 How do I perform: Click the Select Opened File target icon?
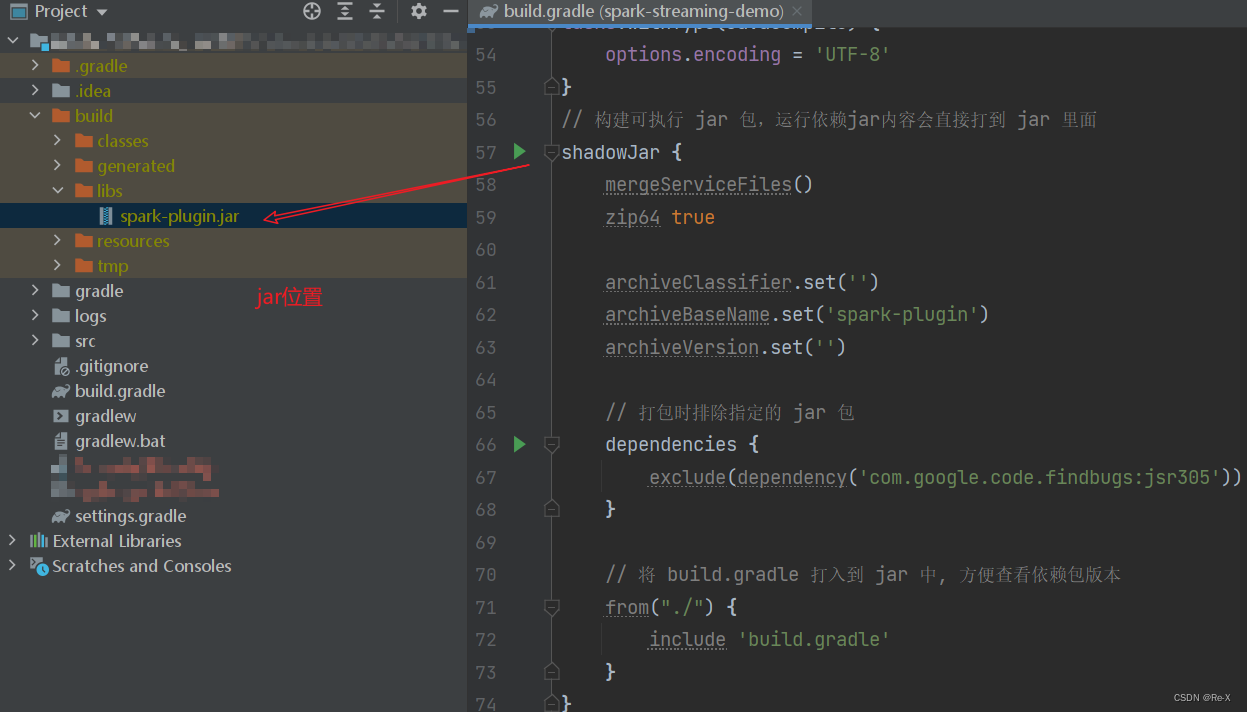312,11
